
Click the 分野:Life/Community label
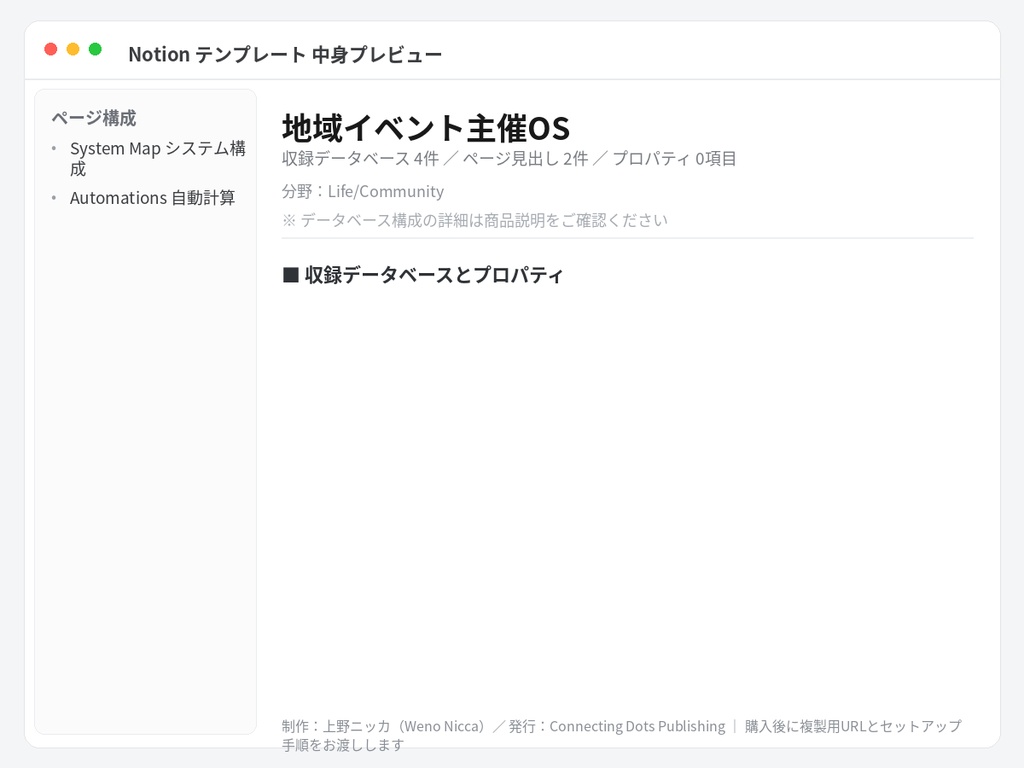[362, 191]
